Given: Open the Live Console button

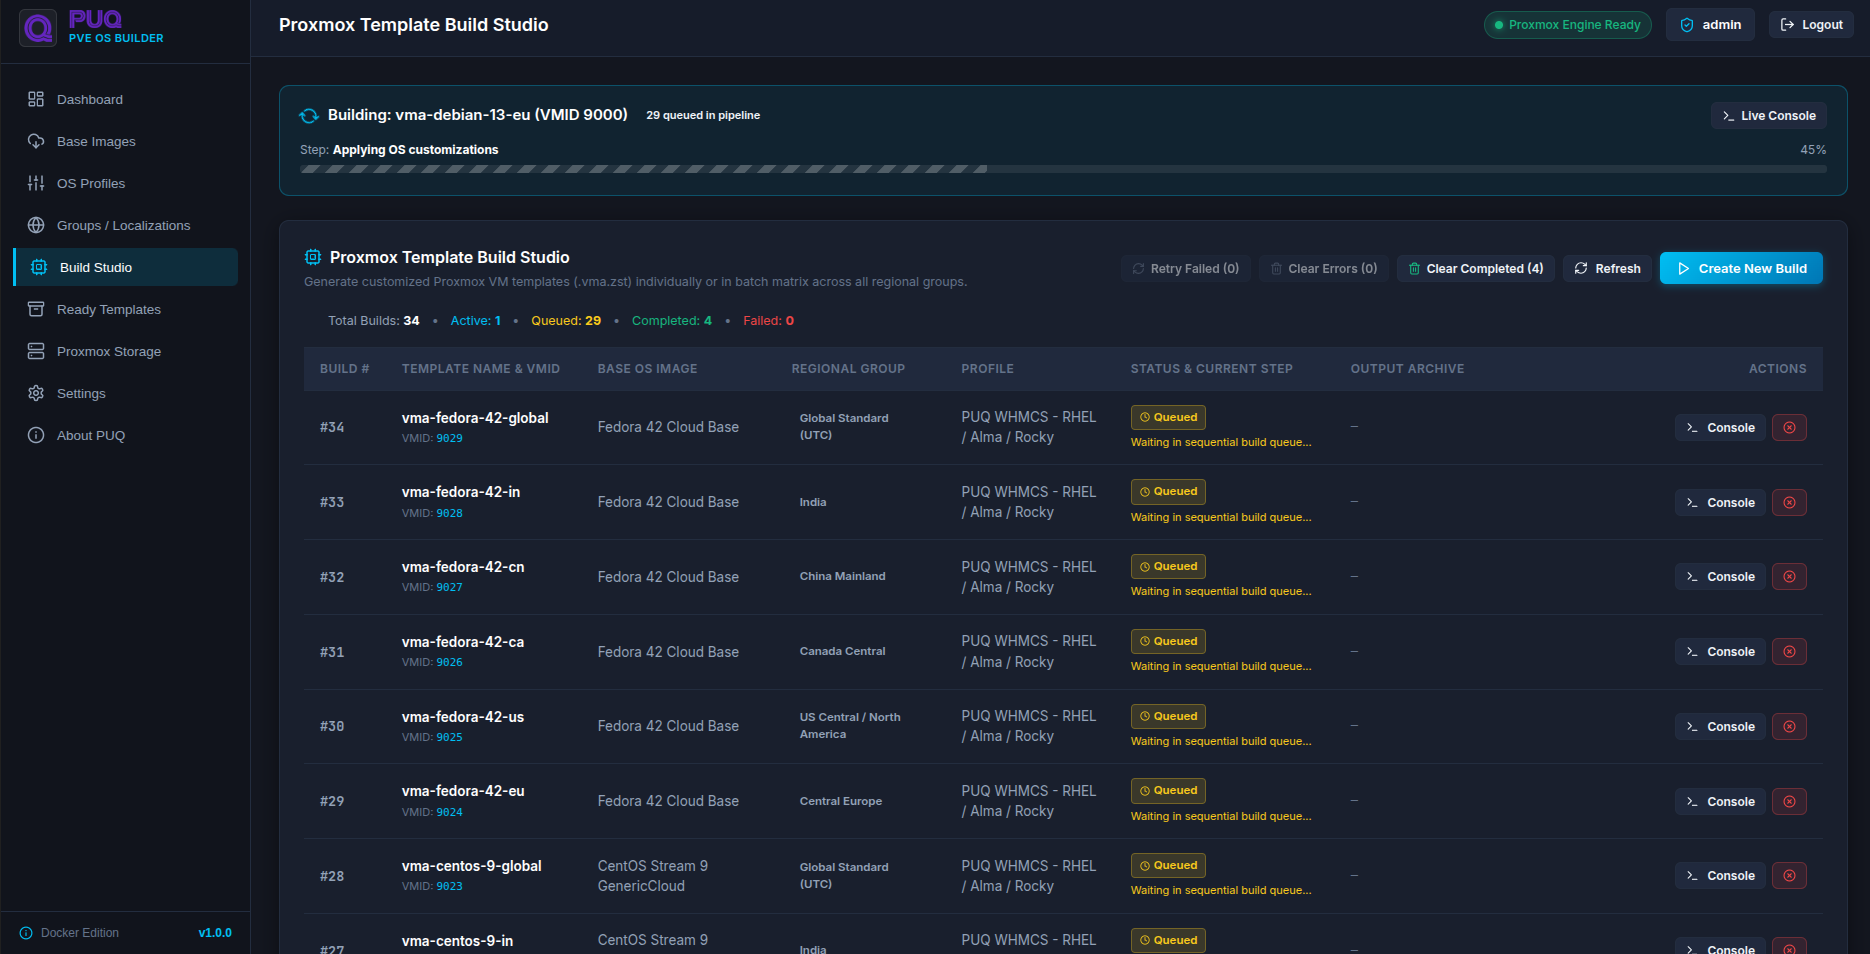Looking at the screenshot, I should [x=1769, y=116].
